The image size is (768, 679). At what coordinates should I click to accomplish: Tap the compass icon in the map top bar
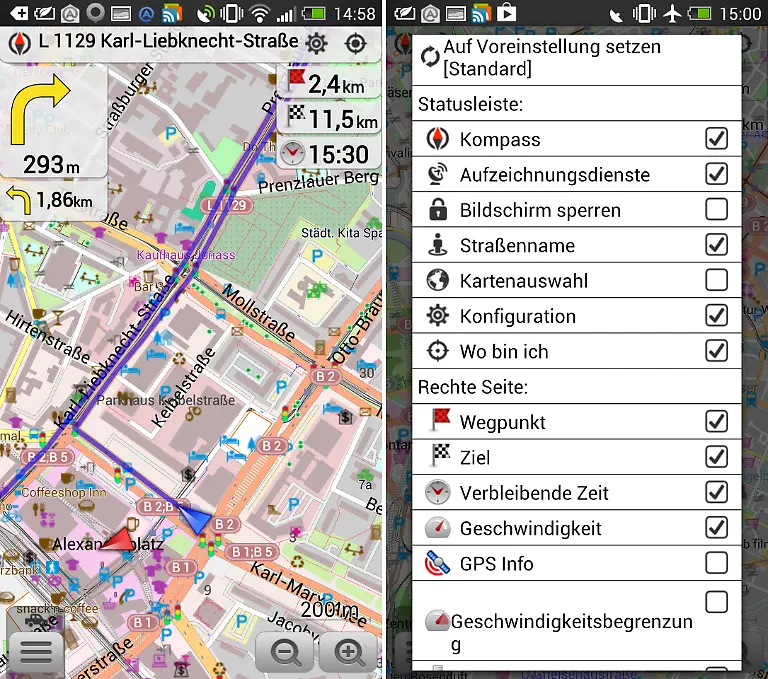(20, 43)
